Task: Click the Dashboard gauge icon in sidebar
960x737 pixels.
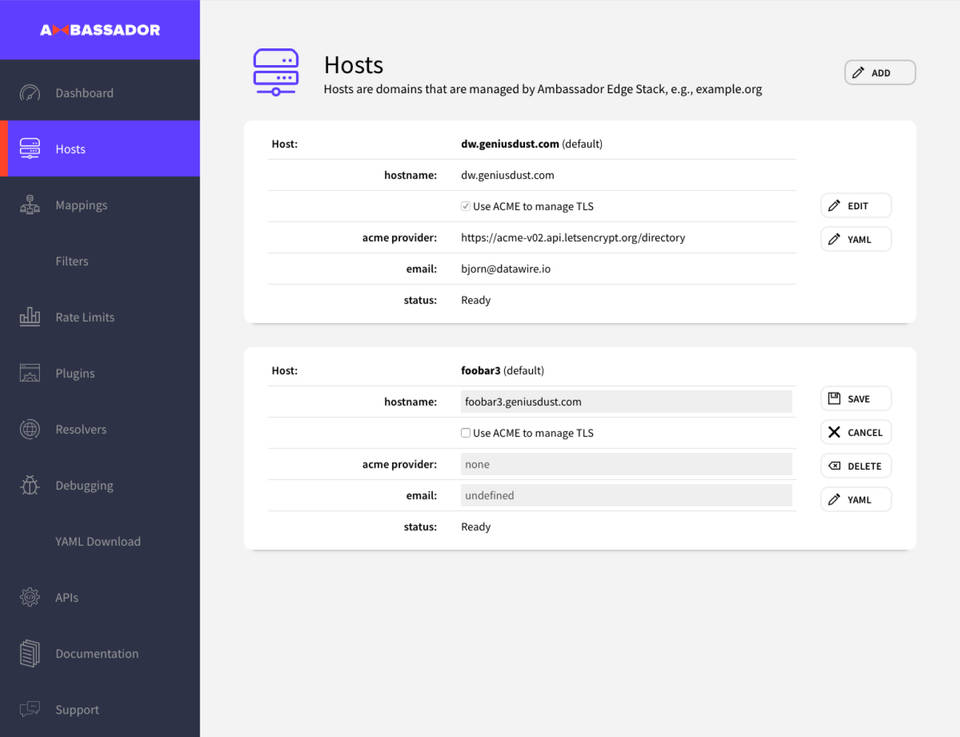Action: coord(30,93)
